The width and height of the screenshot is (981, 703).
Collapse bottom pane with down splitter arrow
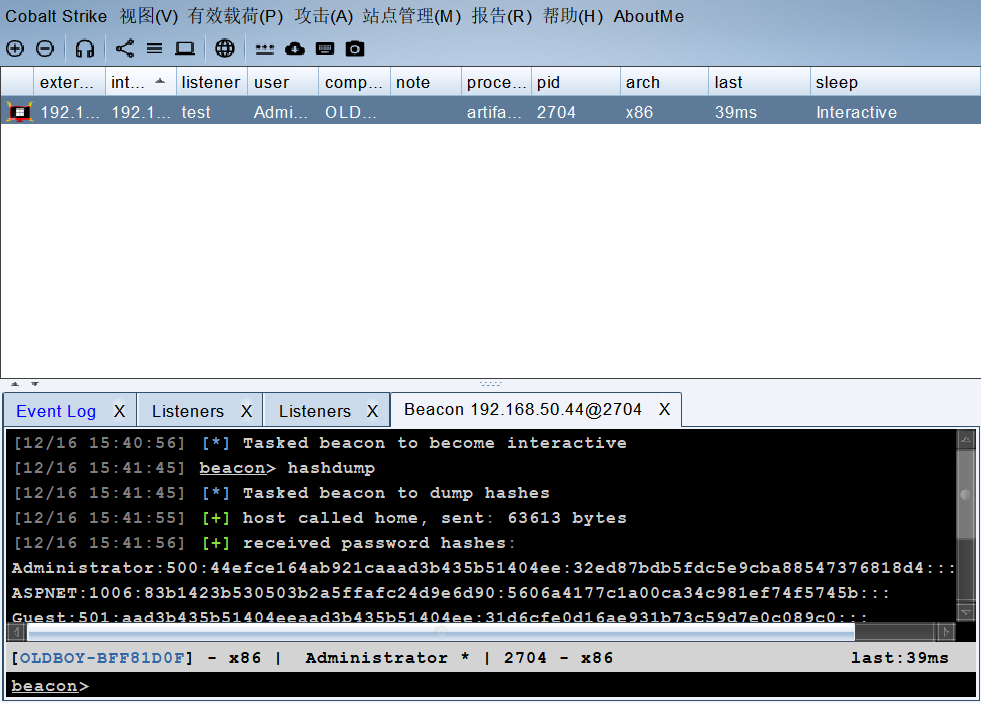(x=35, y=384)
